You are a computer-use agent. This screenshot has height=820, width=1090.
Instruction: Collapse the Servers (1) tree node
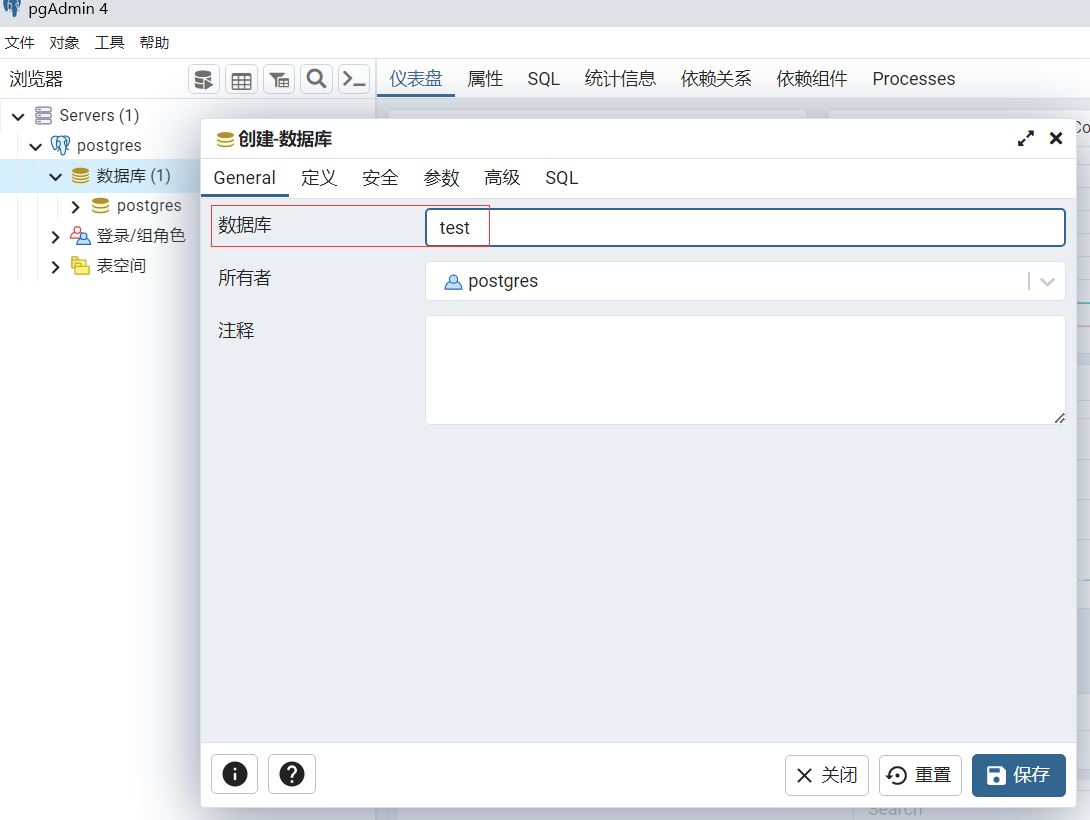coord(19,116)
